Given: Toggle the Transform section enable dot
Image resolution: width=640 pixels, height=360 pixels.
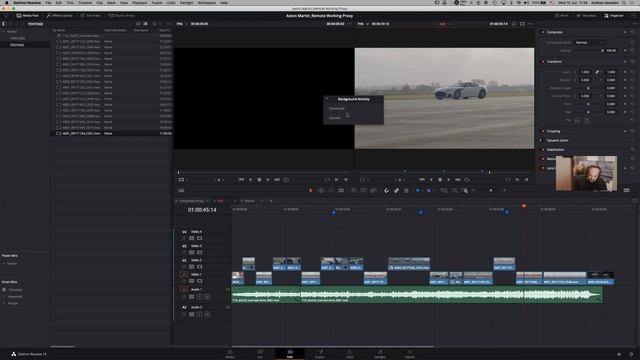Looking at the screenshot, I should [542, 62].
